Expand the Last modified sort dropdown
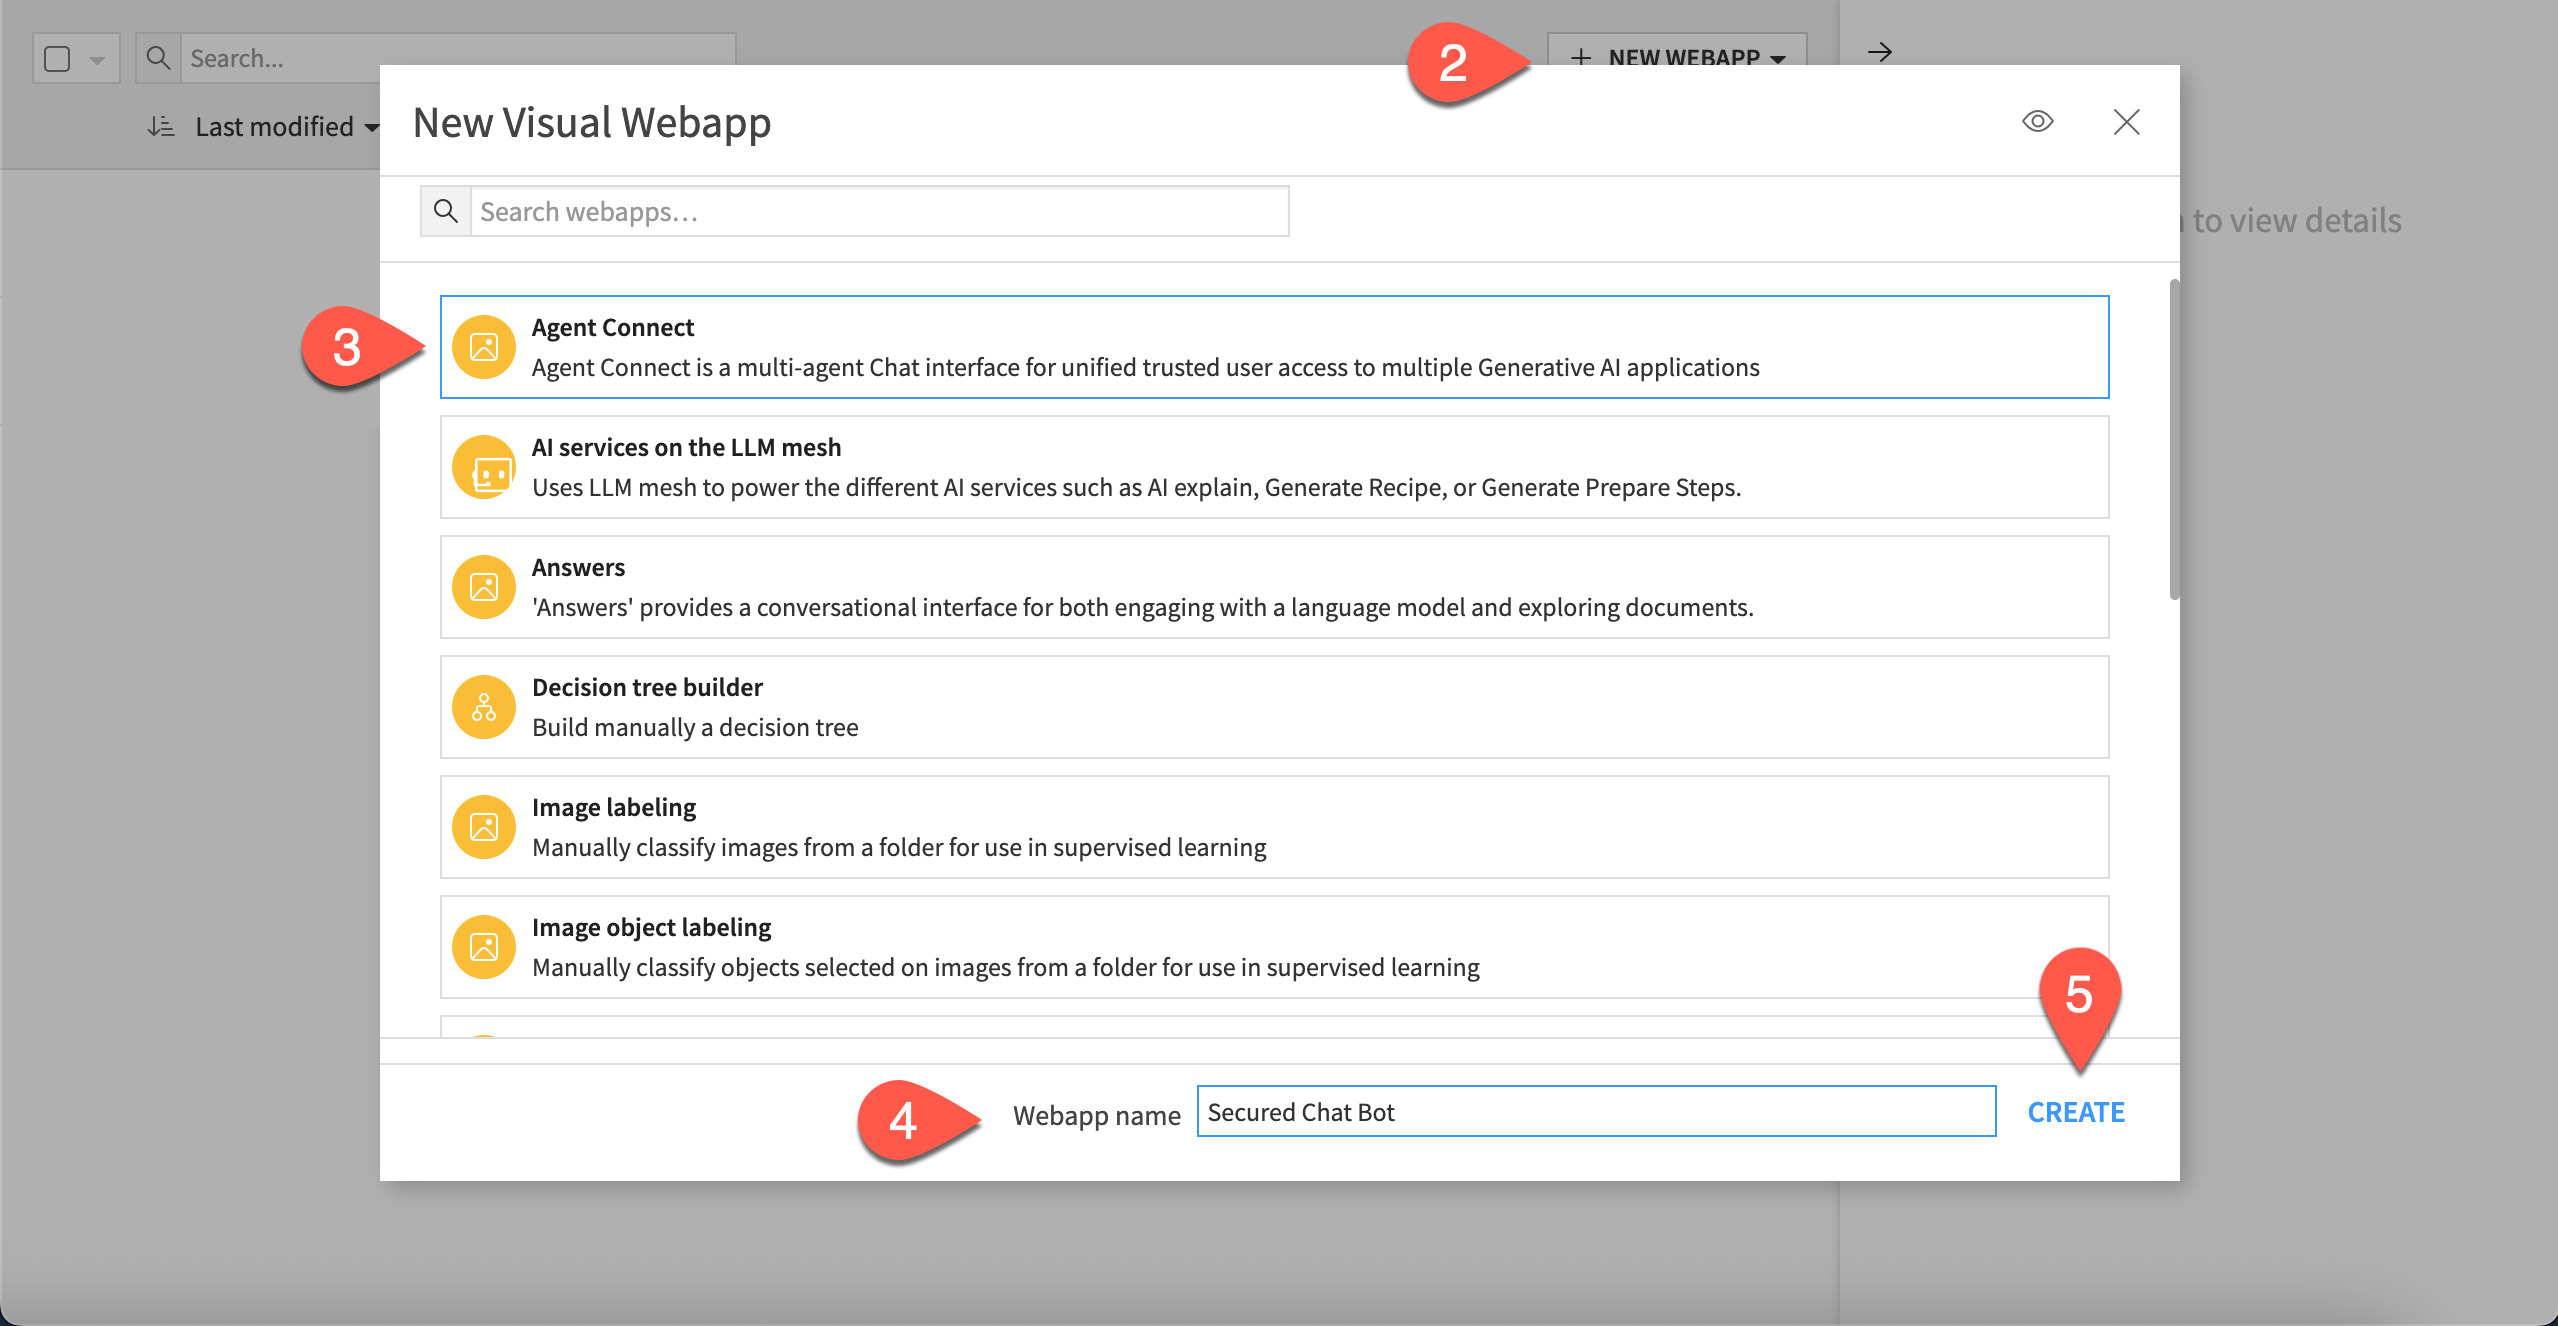The height and width of the screenshot is (1326, 2558). coord(275,127)
